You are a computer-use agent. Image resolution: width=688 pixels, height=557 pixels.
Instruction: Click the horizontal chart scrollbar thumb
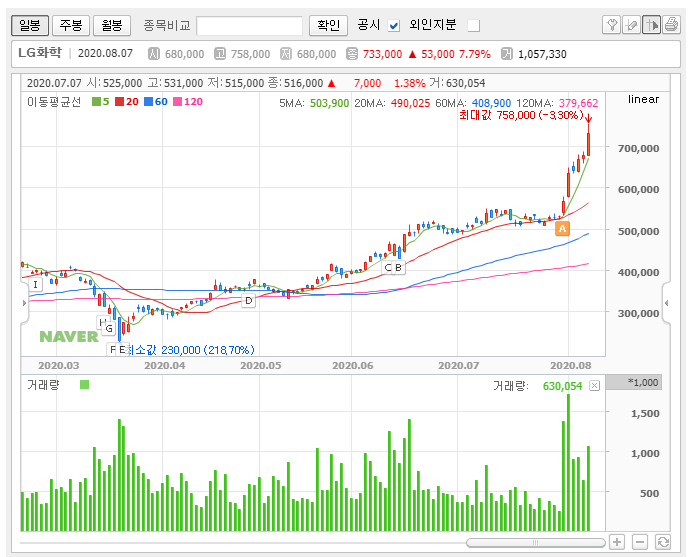535,543
